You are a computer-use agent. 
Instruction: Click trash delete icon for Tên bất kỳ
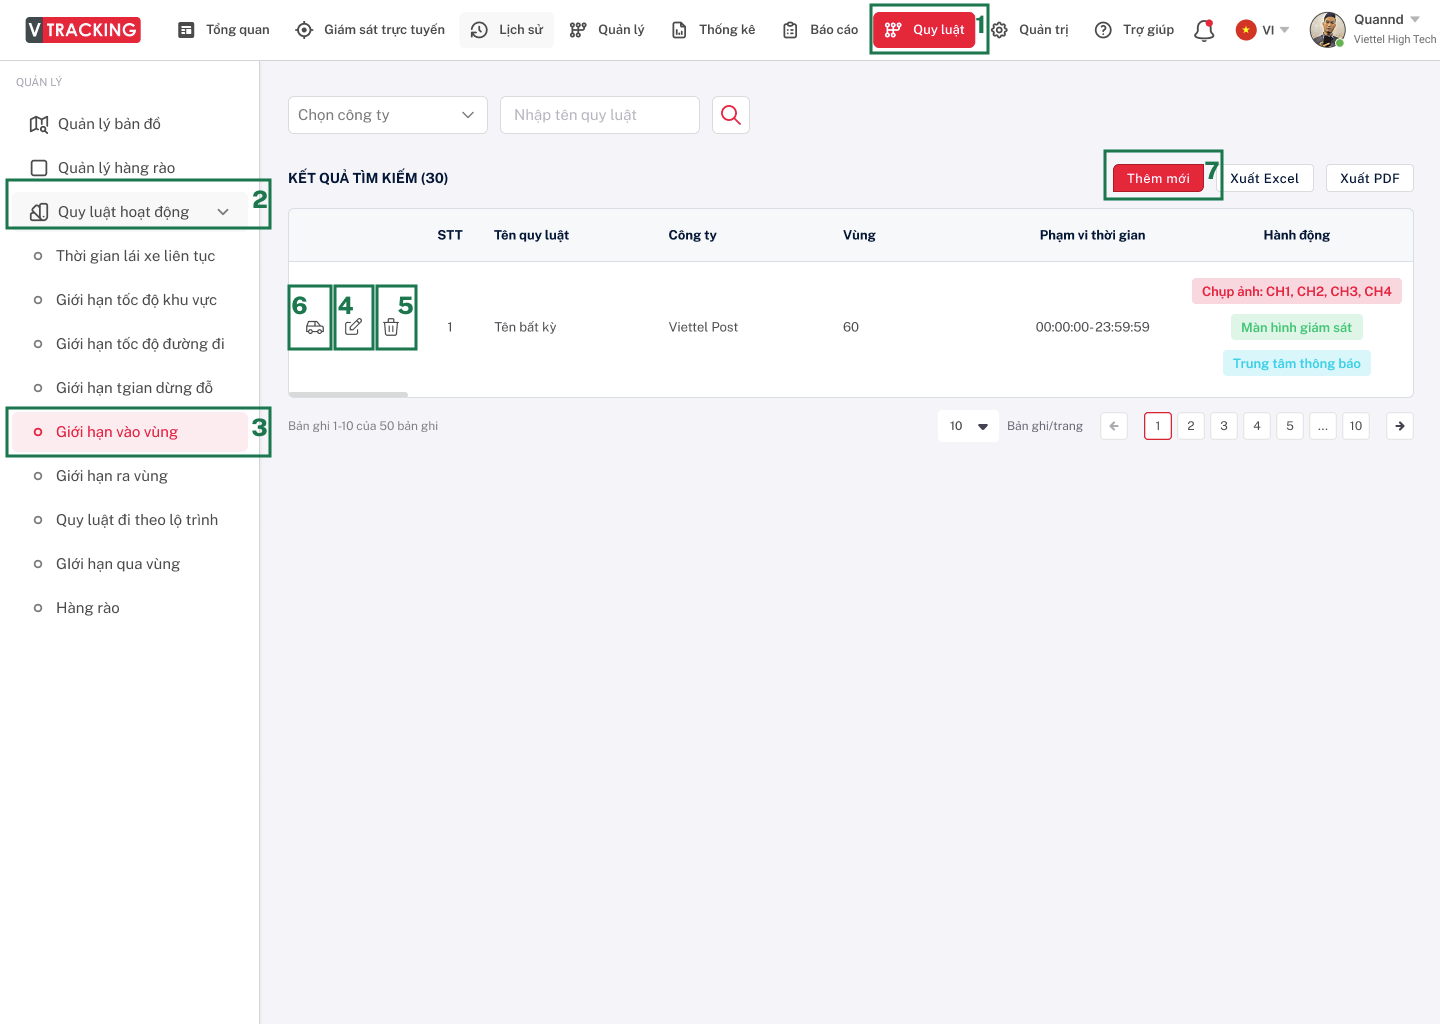coord(391,327)
